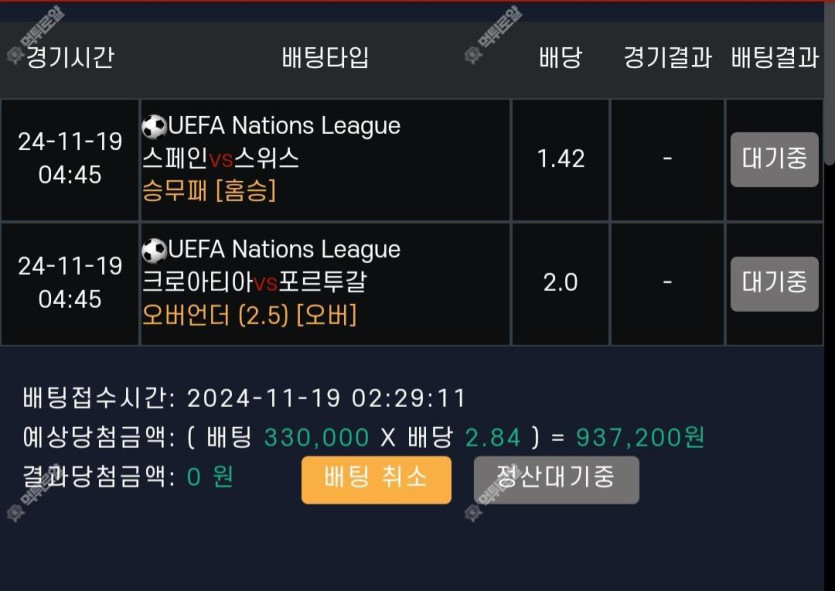The width and height of the screenshot is (835, 591).
Task: Click the 330,000 bet amount value
Action: tap(317, 437)
